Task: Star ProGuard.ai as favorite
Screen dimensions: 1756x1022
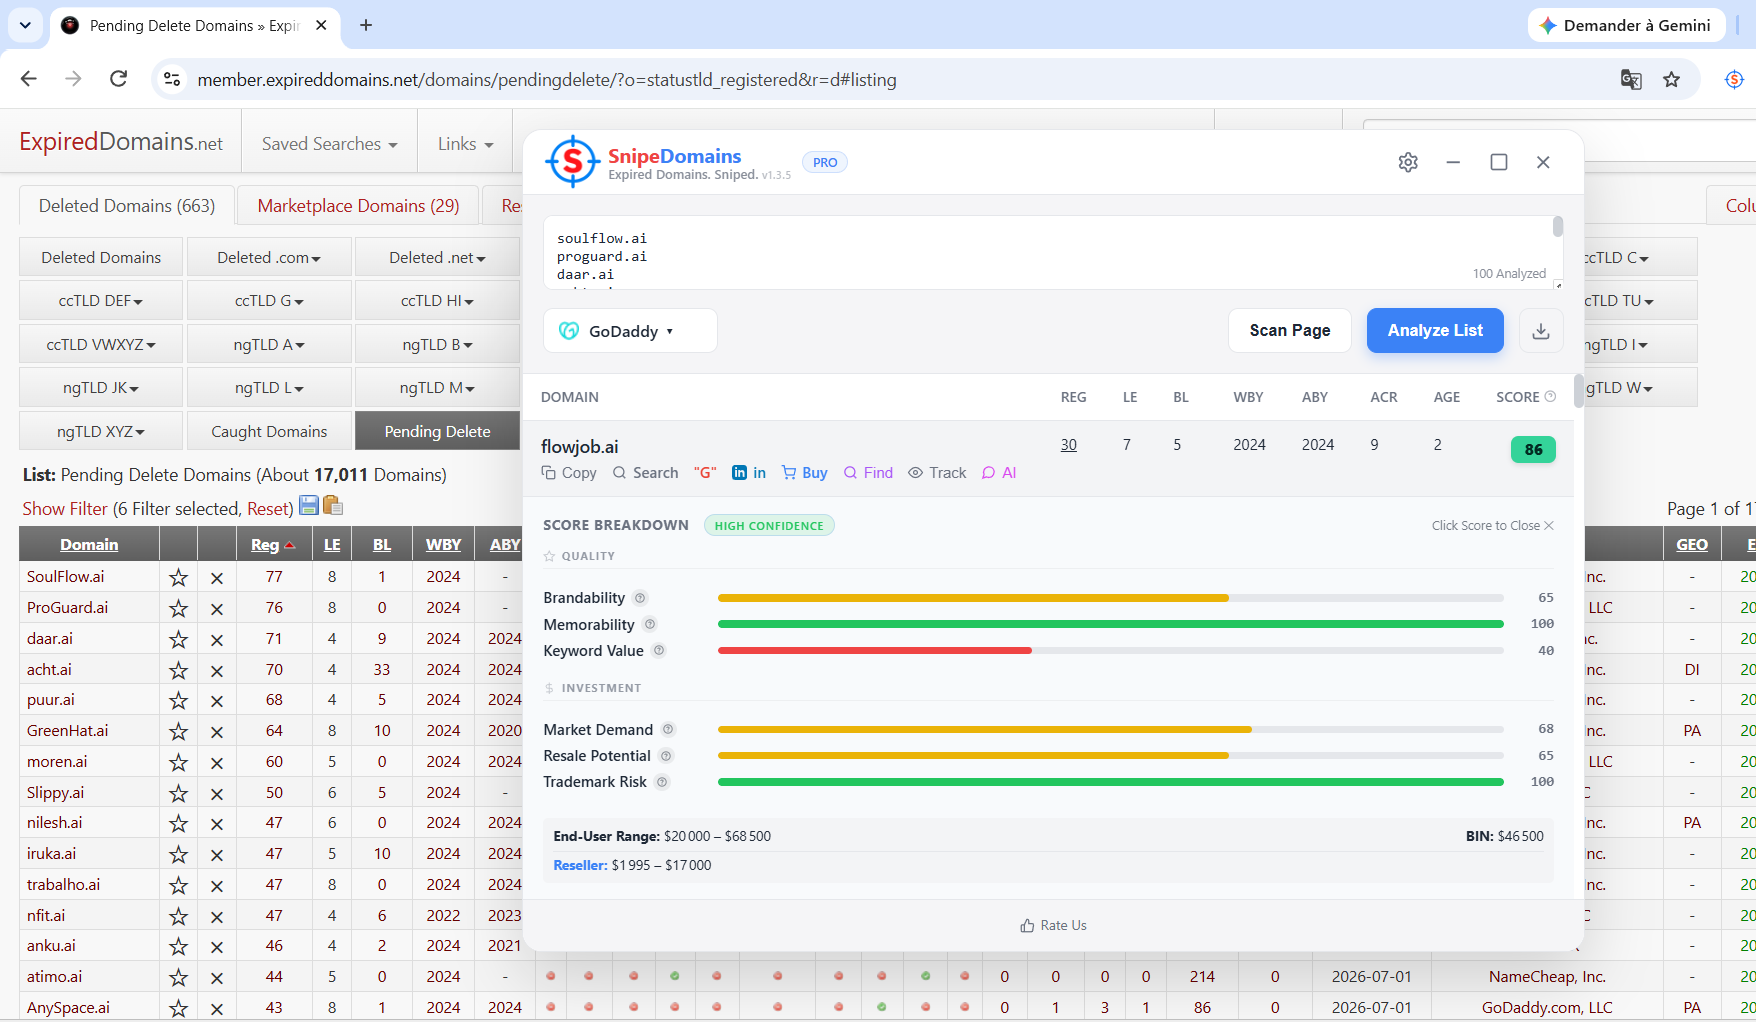Action: pyautogui.click(x=178, y=608)
